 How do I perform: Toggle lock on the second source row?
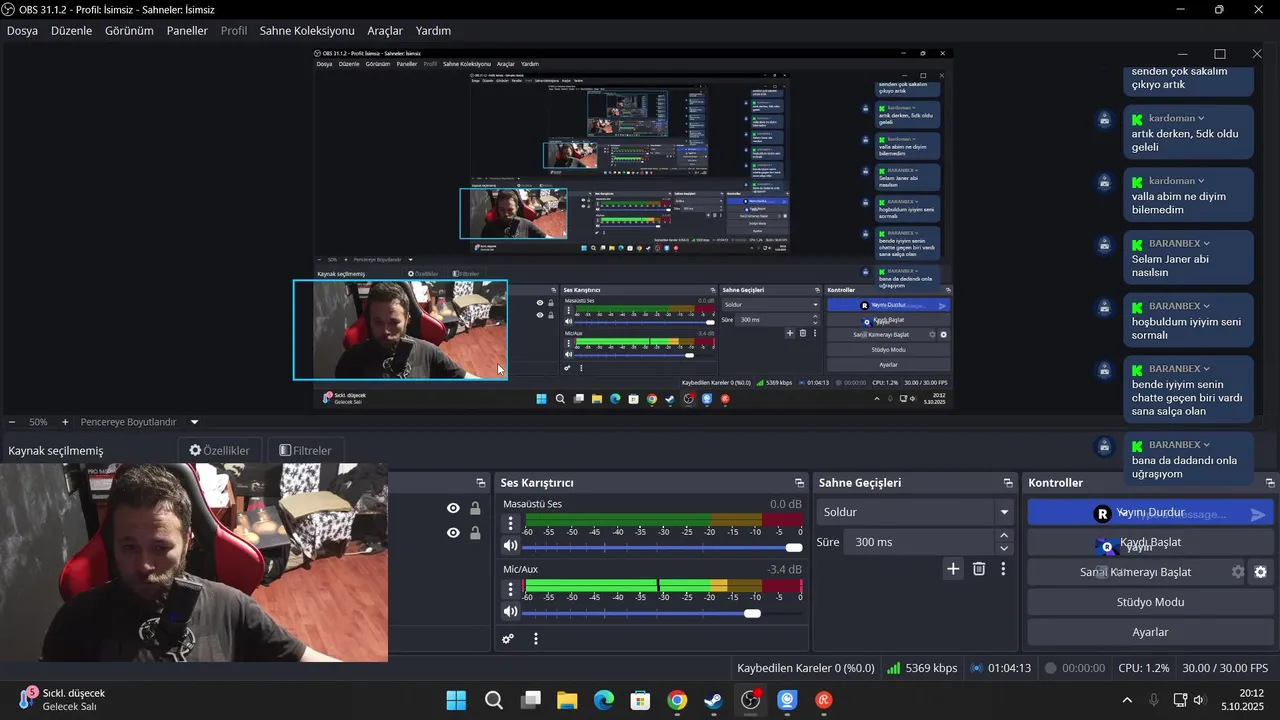pyautogui.click(x=475, y=533)
